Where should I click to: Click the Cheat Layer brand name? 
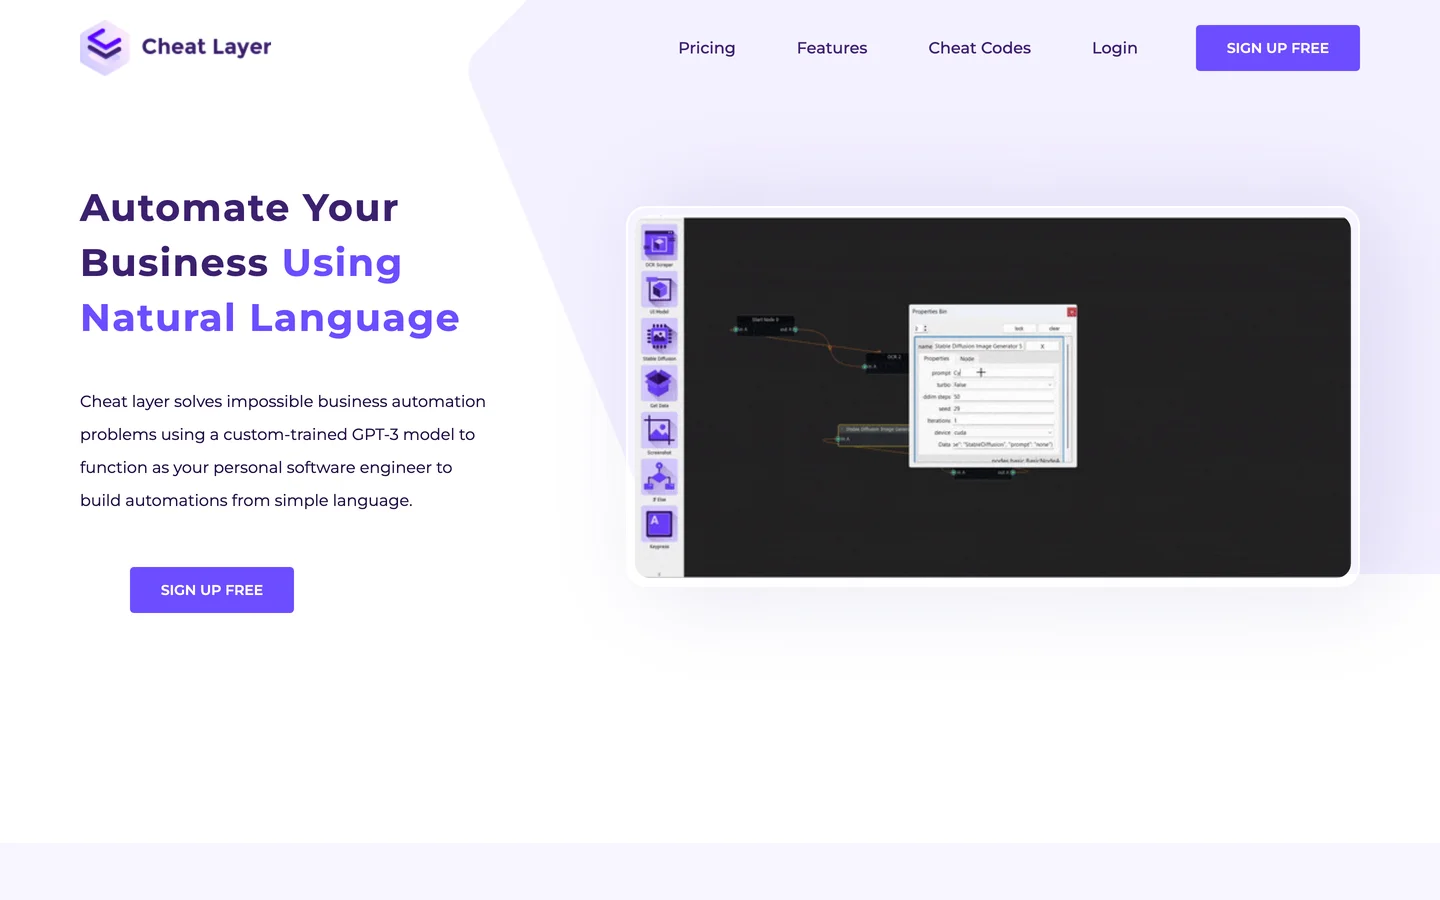click(x=207, y=47)
